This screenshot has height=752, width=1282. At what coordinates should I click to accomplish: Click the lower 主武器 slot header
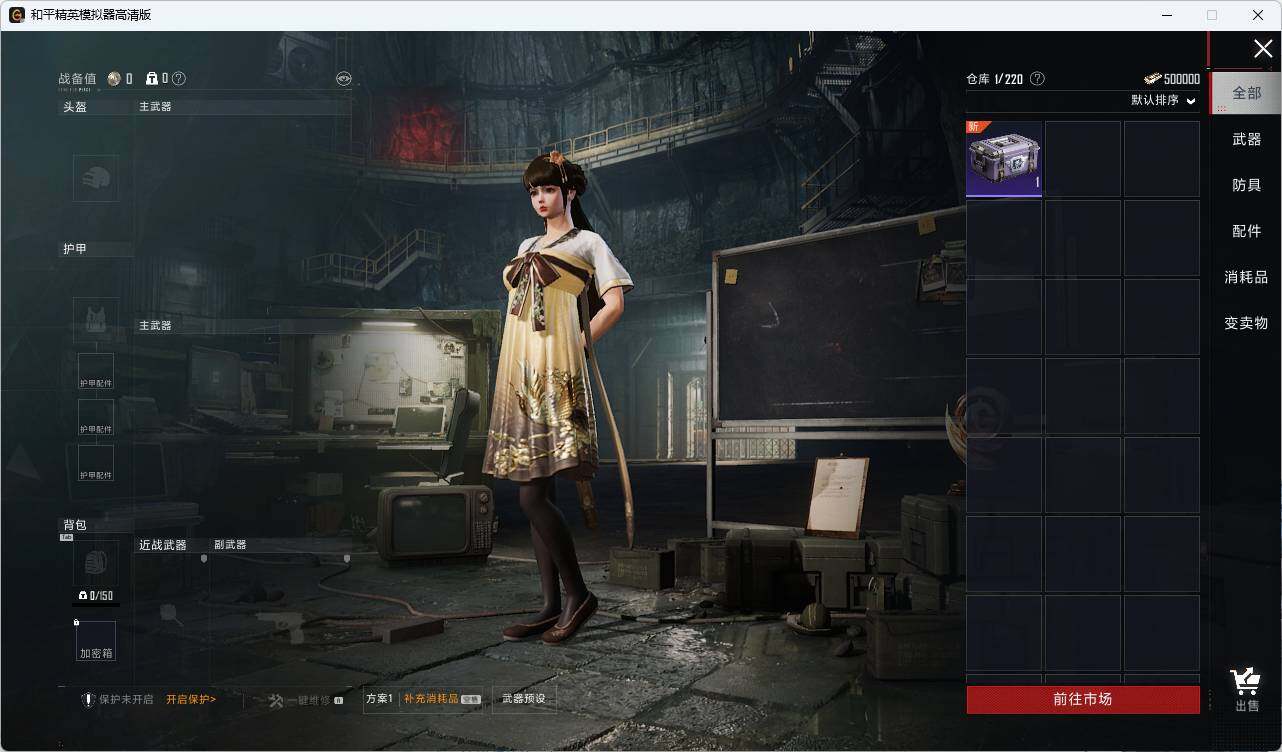(x=243, y=325)
